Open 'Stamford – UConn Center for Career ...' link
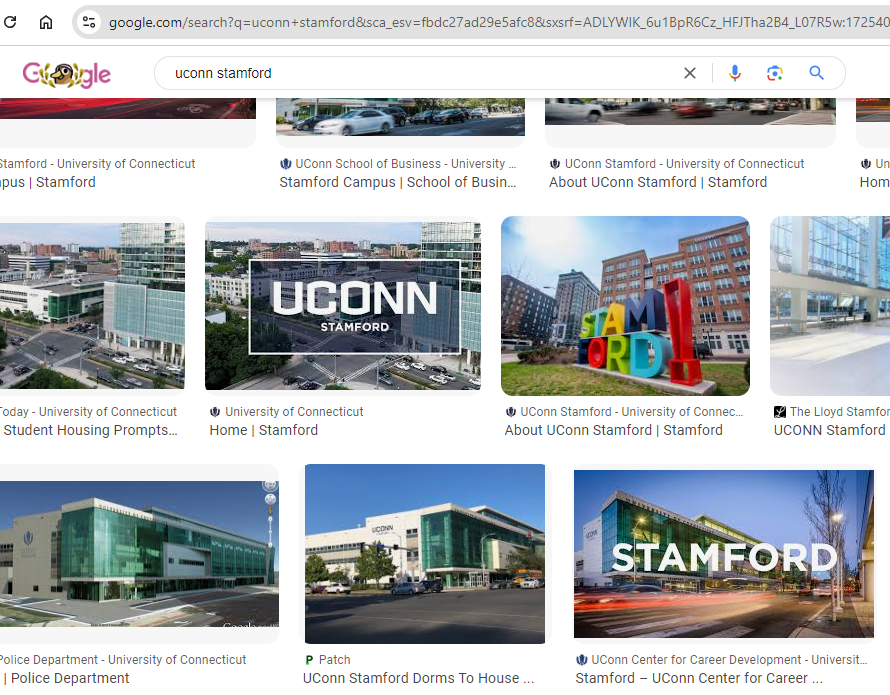Screen dimensions: 890x695 (x=699, y=679)
